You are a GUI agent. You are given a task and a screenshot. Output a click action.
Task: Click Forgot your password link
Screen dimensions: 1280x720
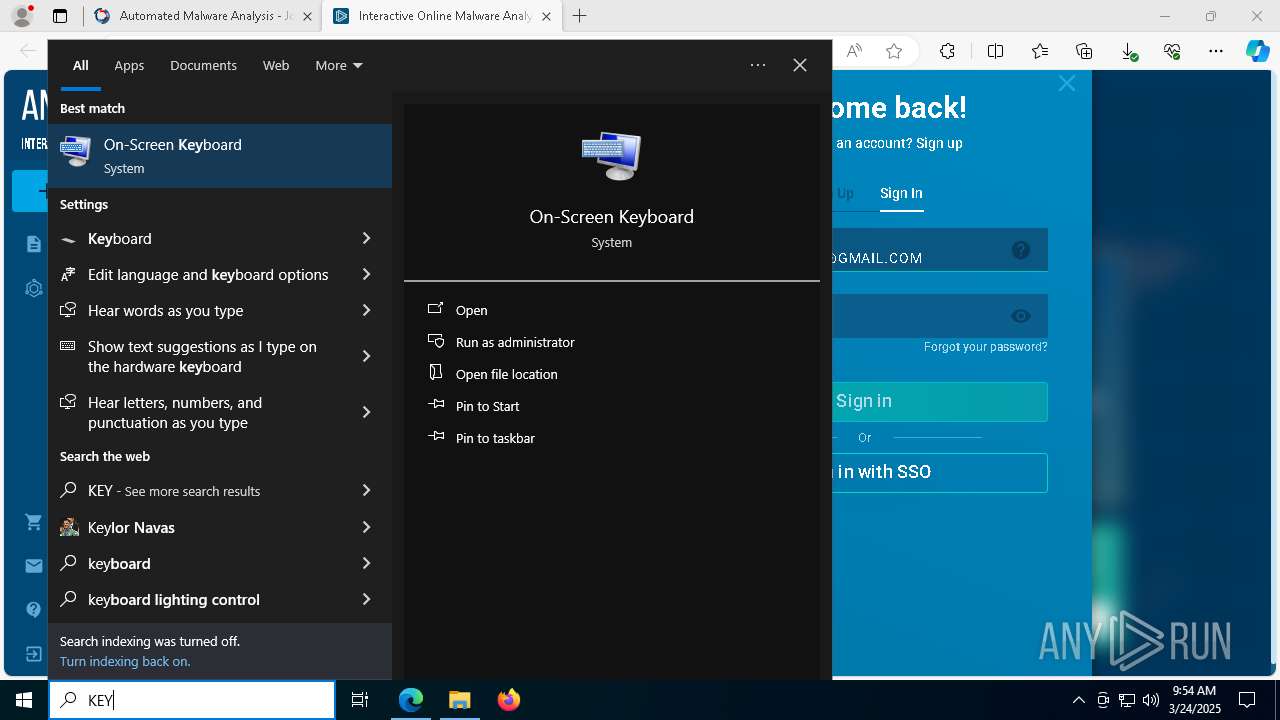(x=985, y=347)
